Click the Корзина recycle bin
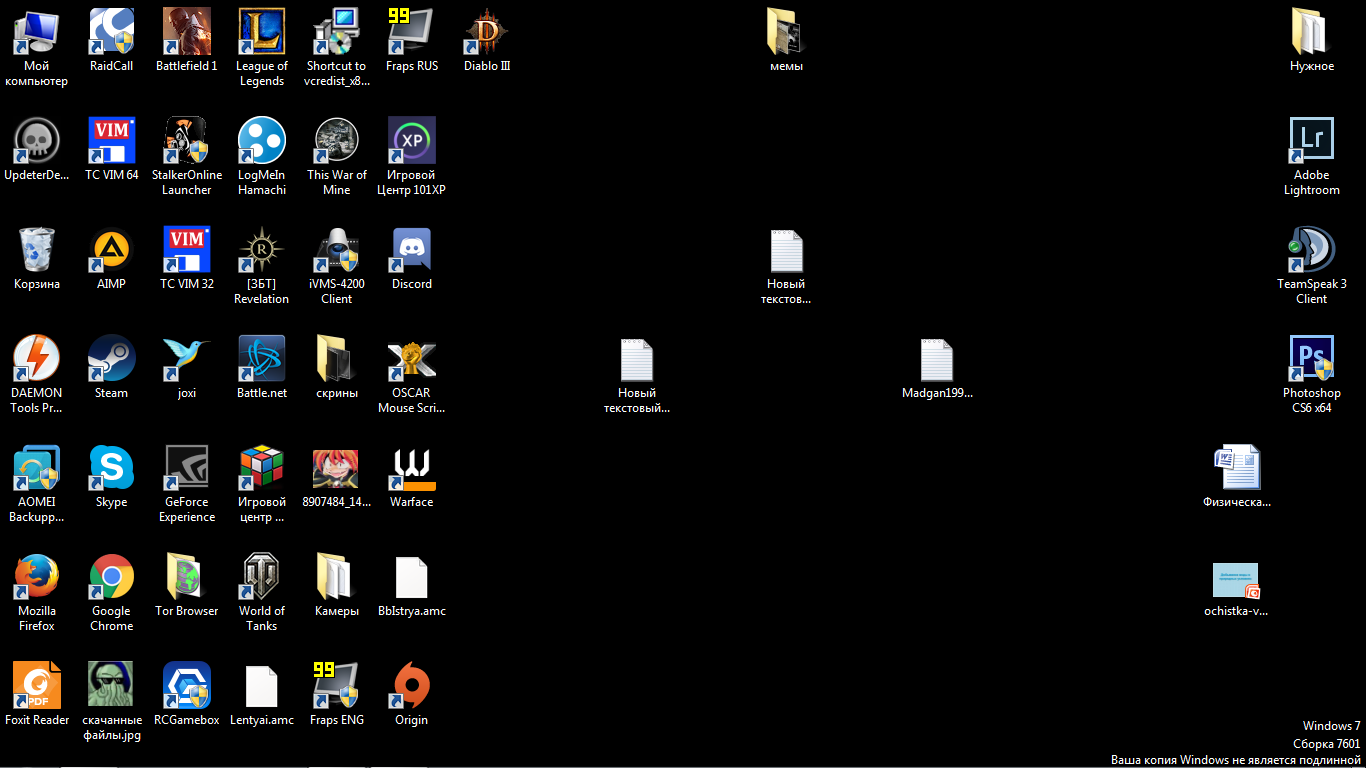 coord(37,250)
